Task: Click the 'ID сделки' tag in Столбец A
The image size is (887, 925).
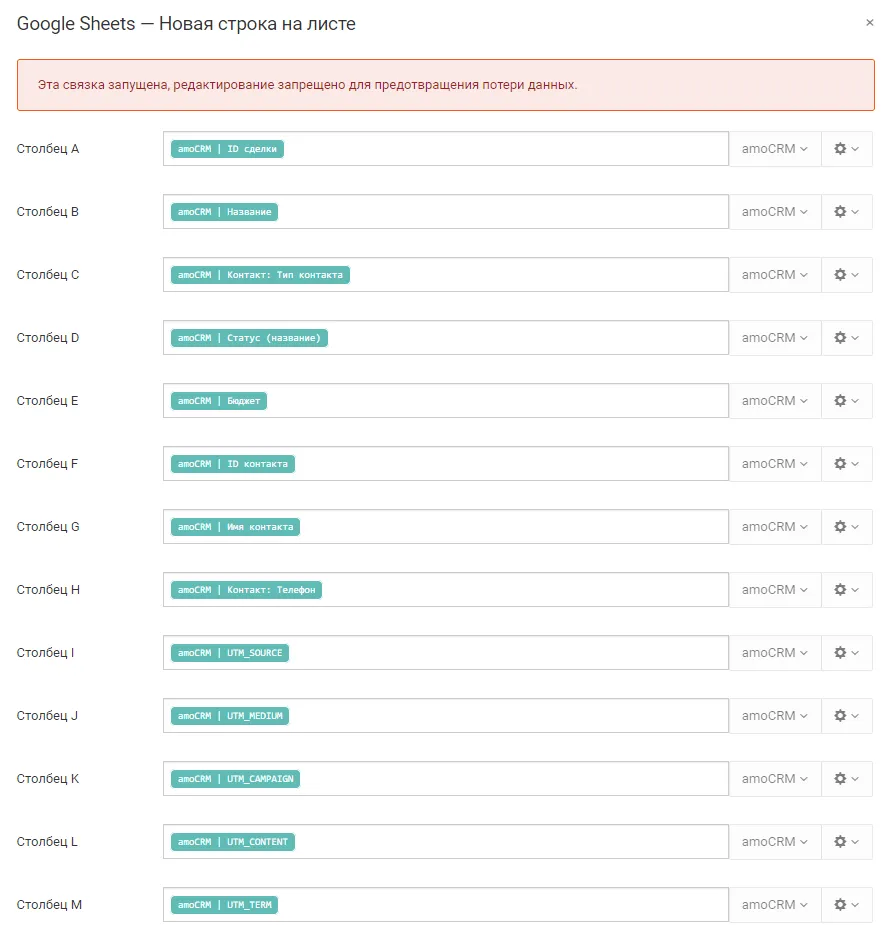Action: [x=227, y=149]
